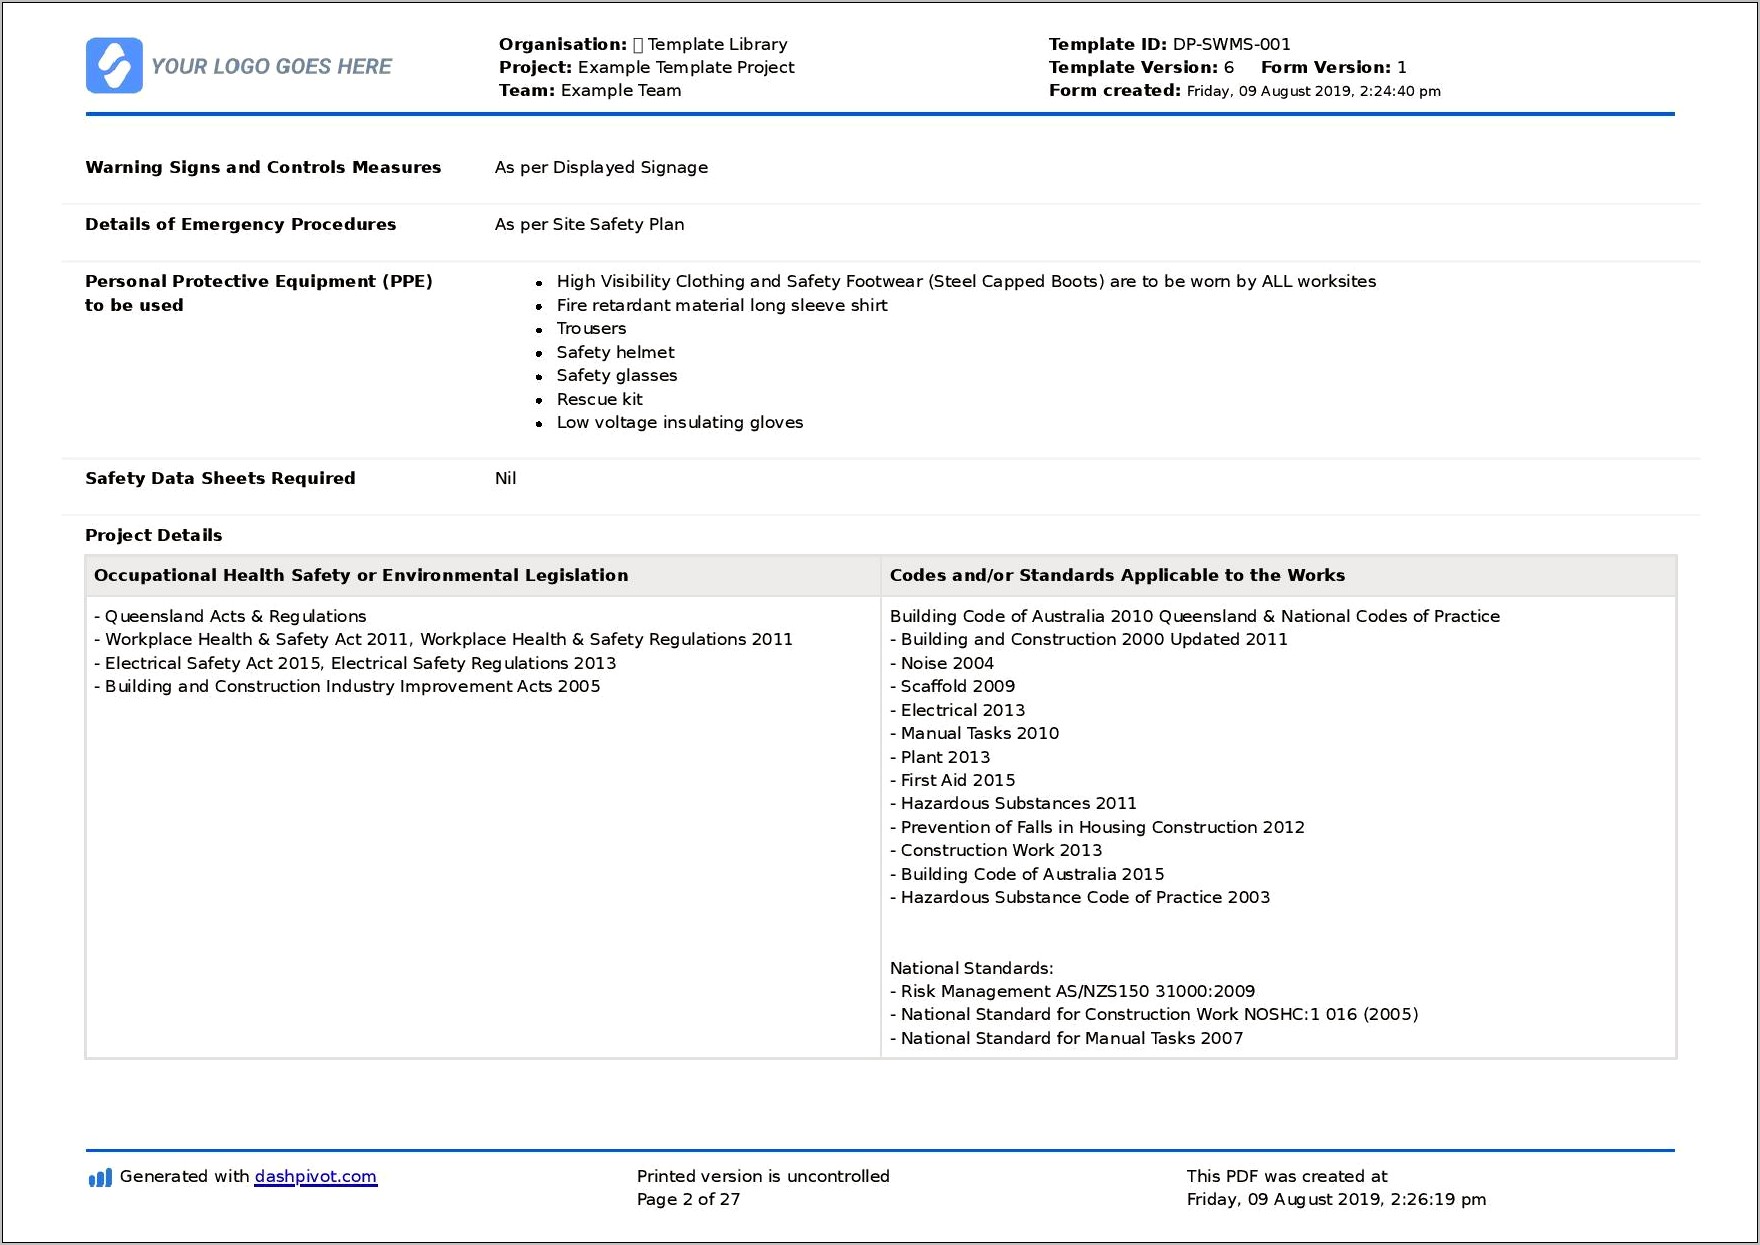The image size is (1760, 1245).
Task: Click 'Risk Management AS/NZS150 31000:2009' entry
Action: pos(1072,991)
